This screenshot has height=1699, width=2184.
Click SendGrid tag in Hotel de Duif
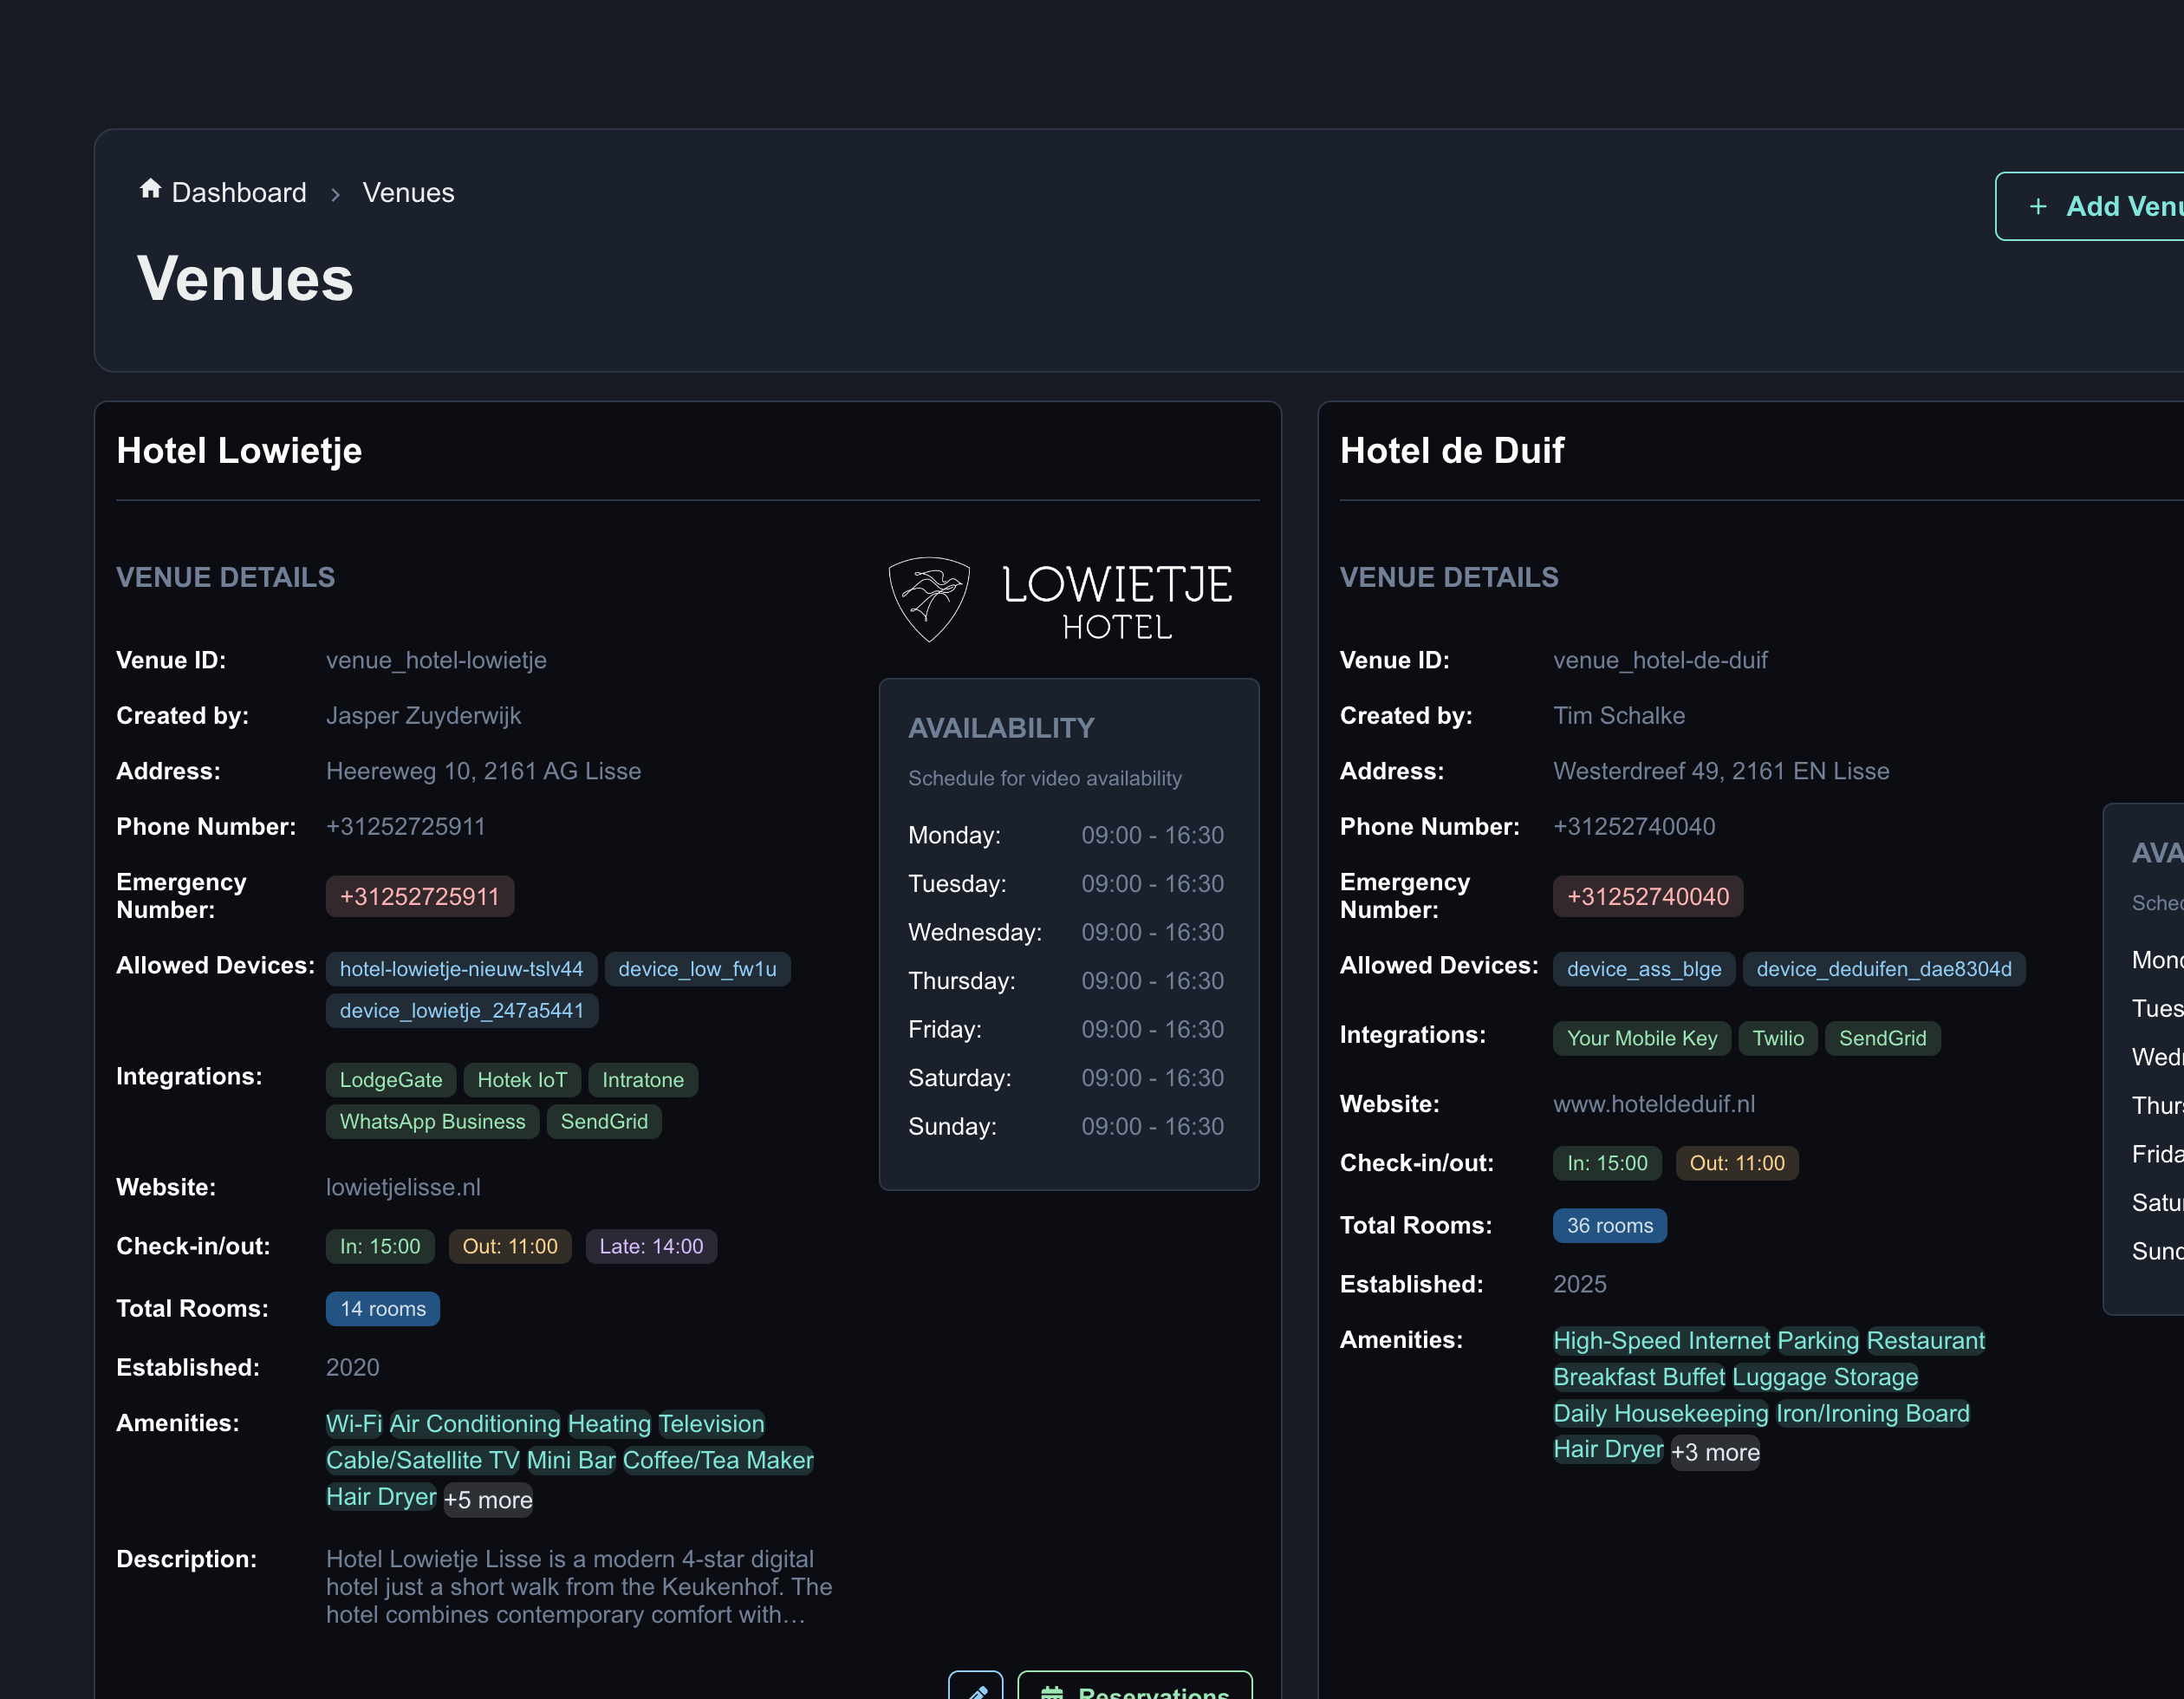click(1883, 1038)
